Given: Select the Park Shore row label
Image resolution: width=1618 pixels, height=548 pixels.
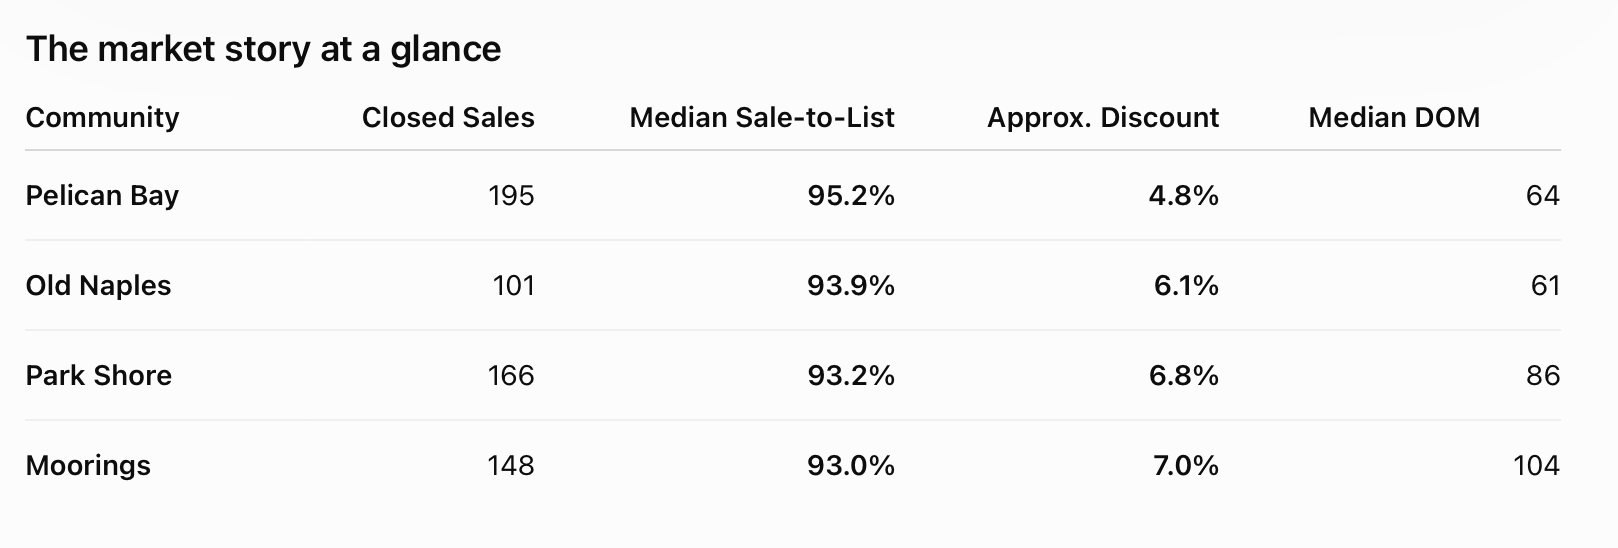Looking at the screenshot, I should [99, 376].
